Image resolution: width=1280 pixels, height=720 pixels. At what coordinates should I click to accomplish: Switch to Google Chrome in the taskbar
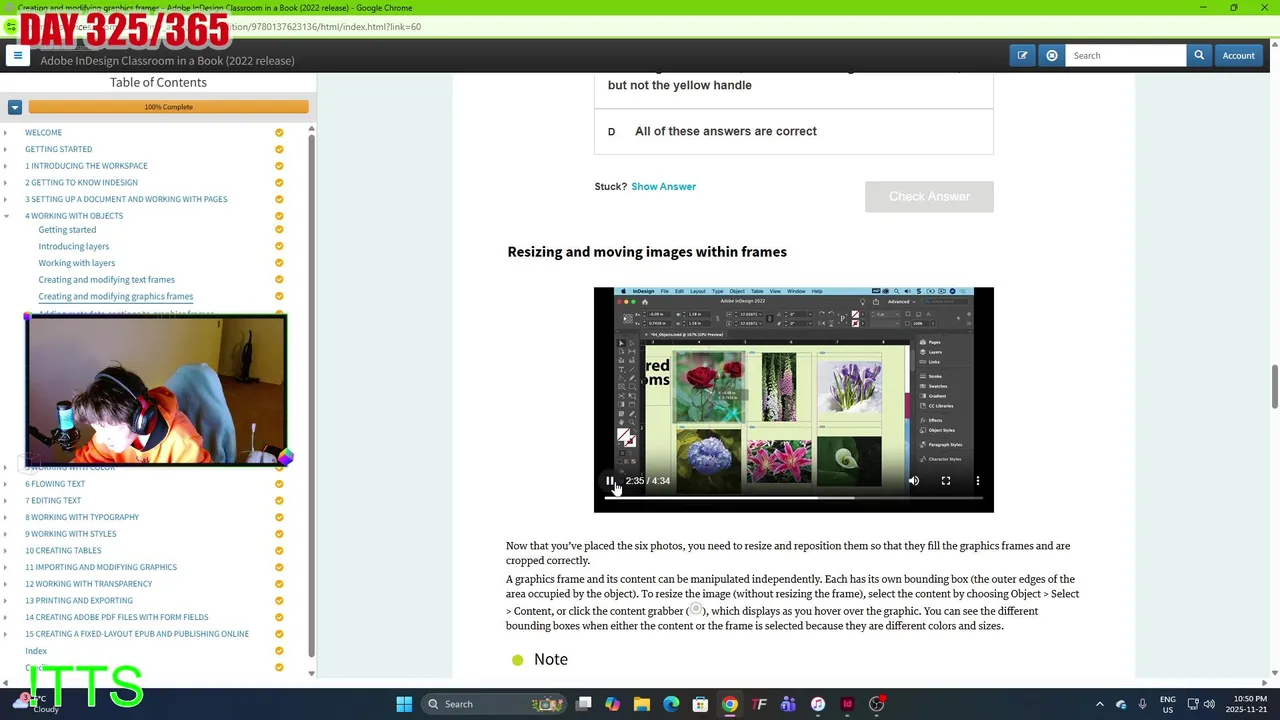[730, 704]
